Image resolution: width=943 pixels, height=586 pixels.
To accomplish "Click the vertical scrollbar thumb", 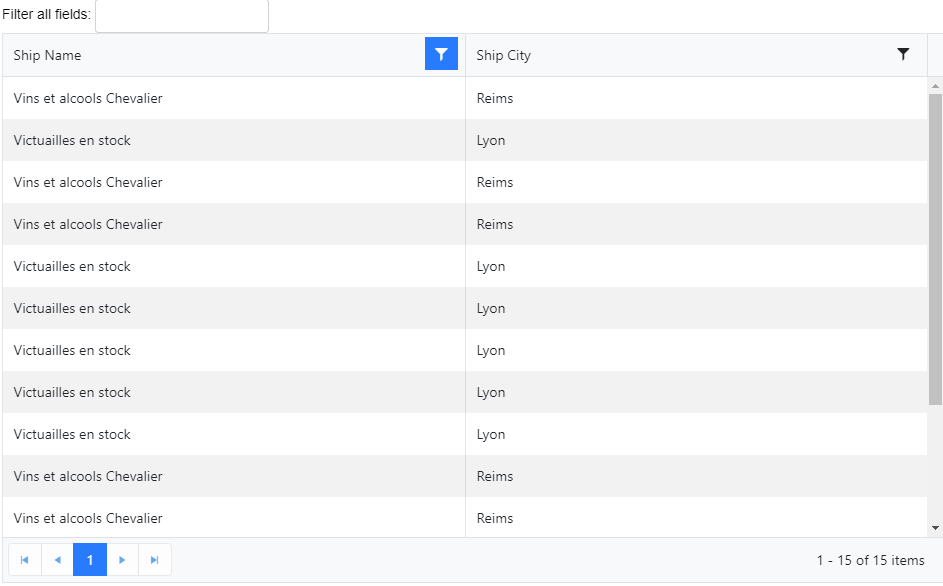I will click(x=935, y=248).
